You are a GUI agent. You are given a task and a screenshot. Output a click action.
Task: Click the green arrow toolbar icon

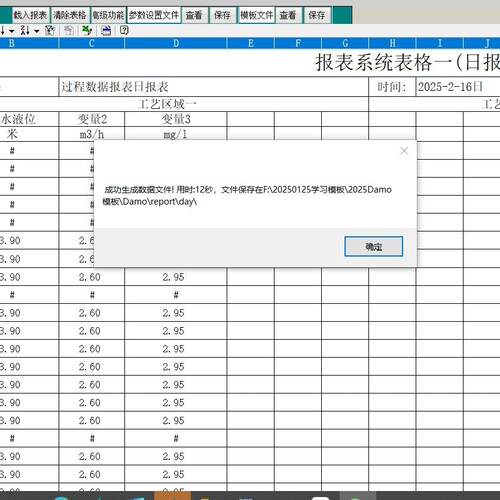coord(87,30)
